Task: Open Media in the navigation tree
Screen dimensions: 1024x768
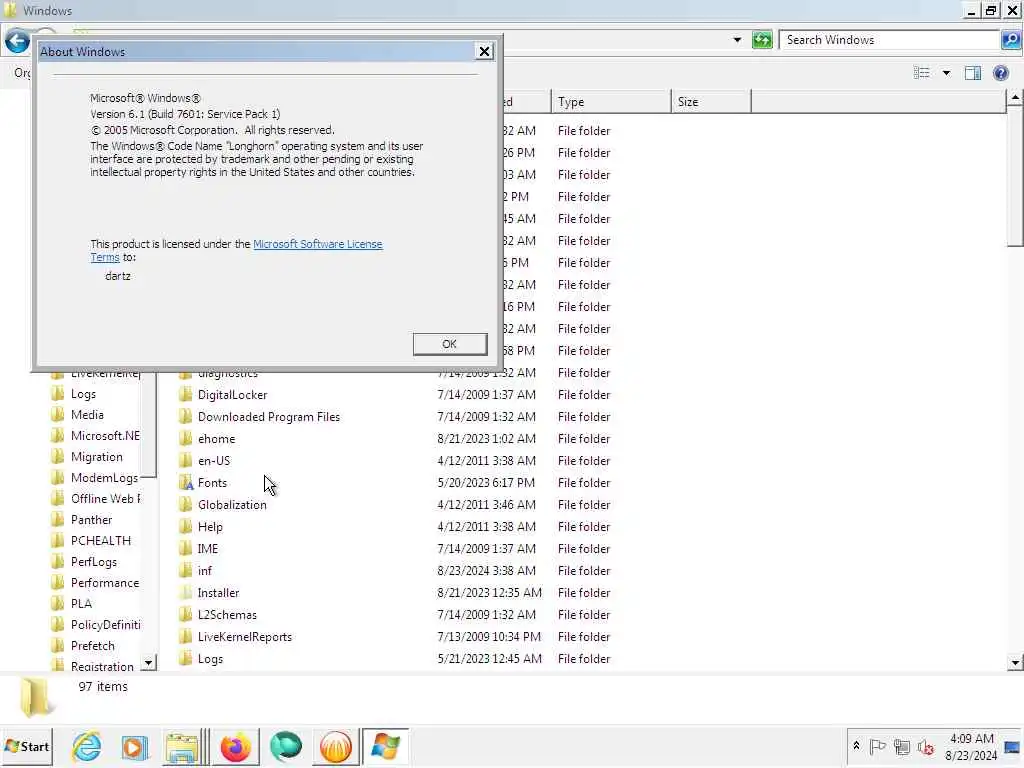Action: [87, 415]
